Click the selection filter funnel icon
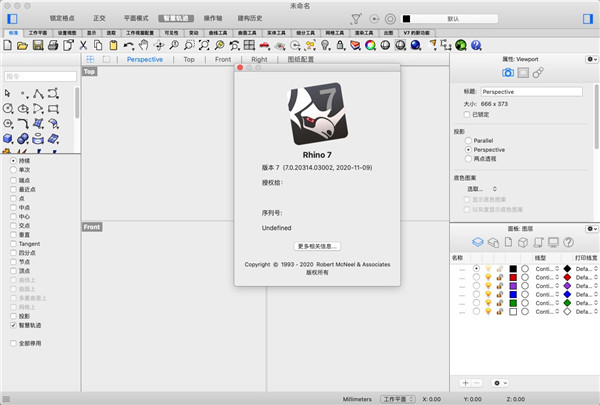 point(357,19)
